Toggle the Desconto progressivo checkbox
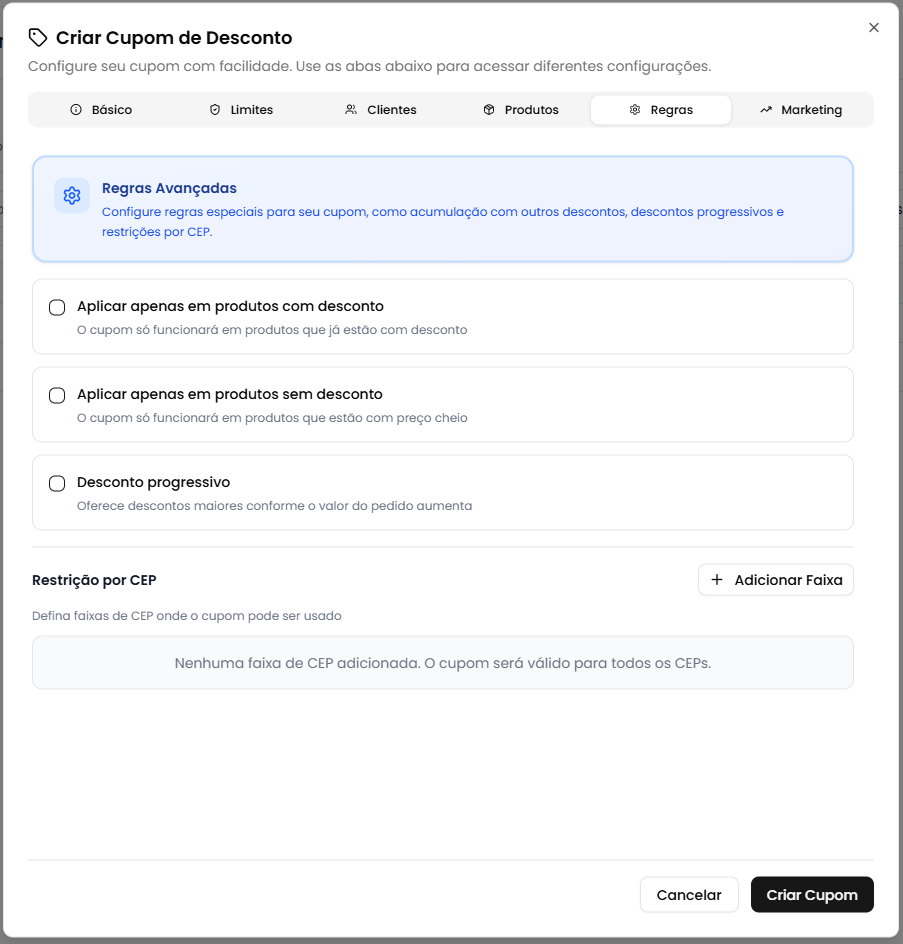 coord(57,483)
